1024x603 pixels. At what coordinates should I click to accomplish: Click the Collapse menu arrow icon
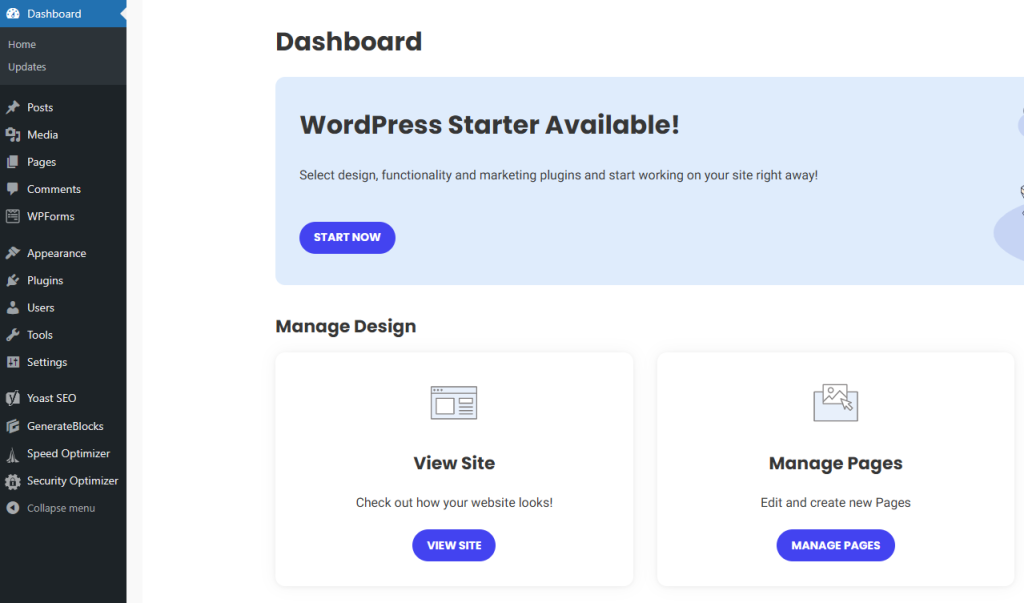pyautogui.click(x=12, y=508)
